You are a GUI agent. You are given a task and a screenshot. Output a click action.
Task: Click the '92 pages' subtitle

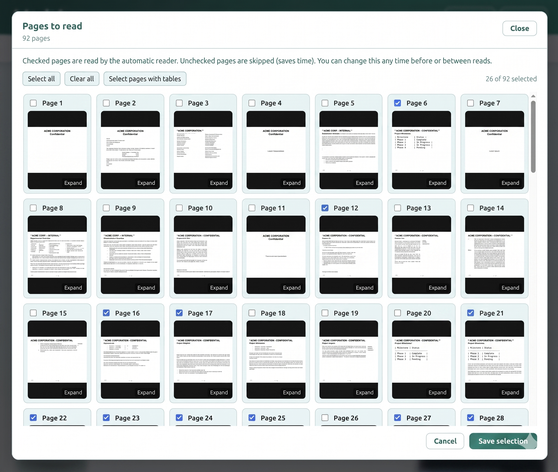[x=36, y=38]
